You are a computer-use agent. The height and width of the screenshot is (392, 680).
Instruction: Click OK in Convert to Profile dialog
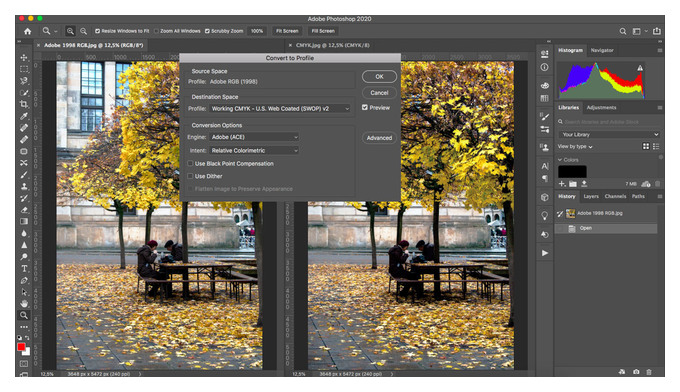(x=379, y=77)
